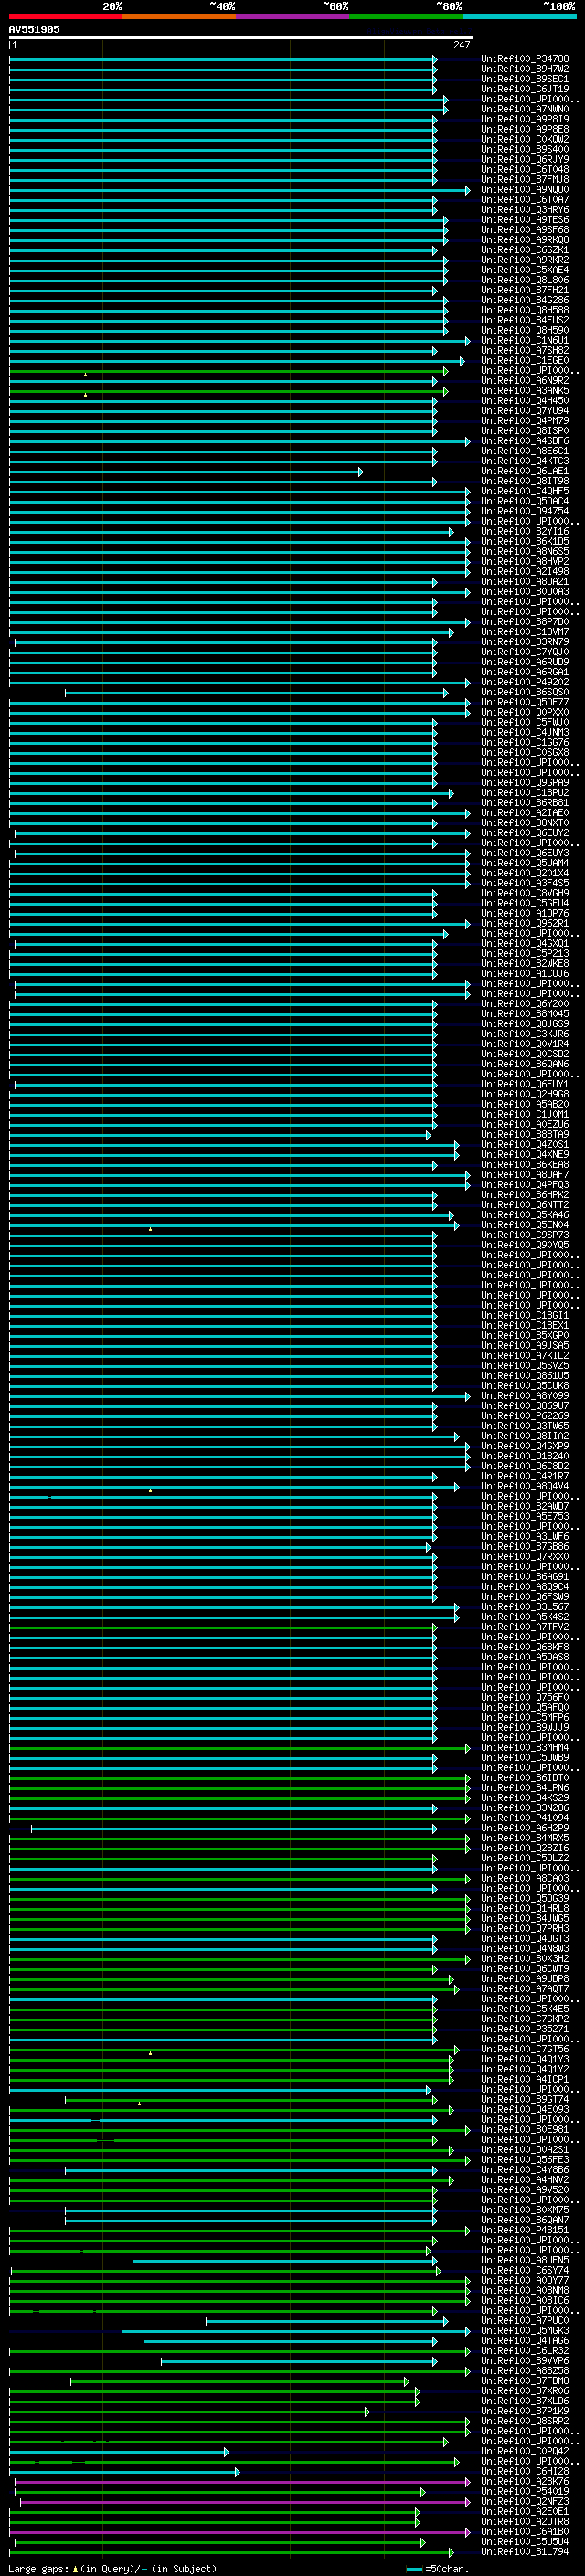The height and width of the screenshot is (2576, 585).
Task: Open hit UniRef100_Q3HRY6
Action: (525, 210)
